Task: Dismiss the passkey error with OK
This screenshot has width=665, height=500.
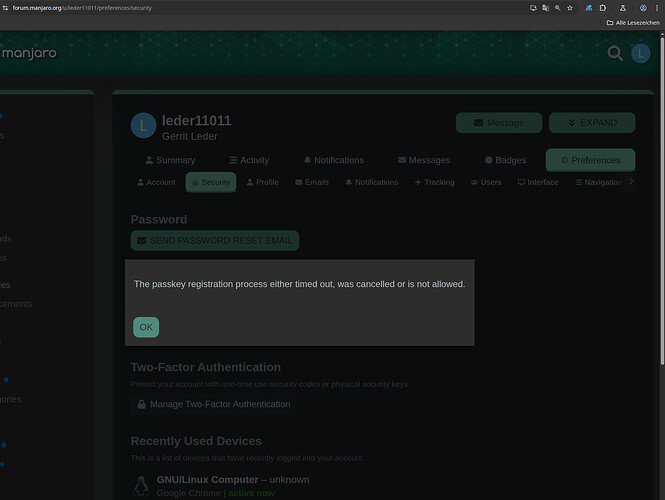Action: tap(146, 327)
